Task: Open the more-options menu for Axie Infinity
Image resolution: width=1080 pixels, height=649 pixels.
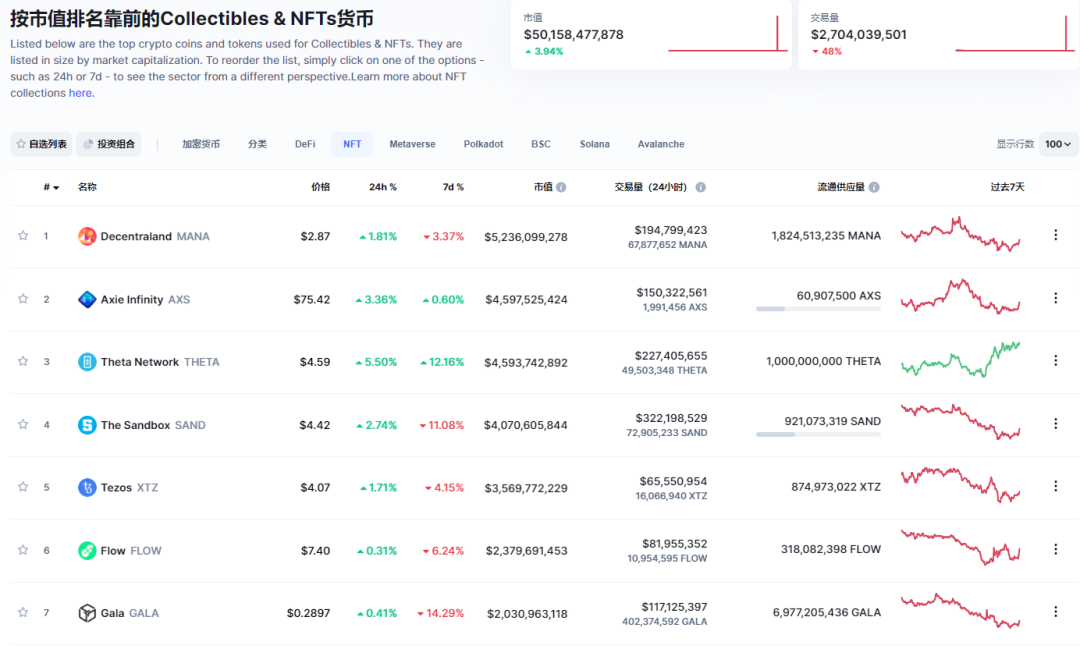Action: tap(1055, 298)
